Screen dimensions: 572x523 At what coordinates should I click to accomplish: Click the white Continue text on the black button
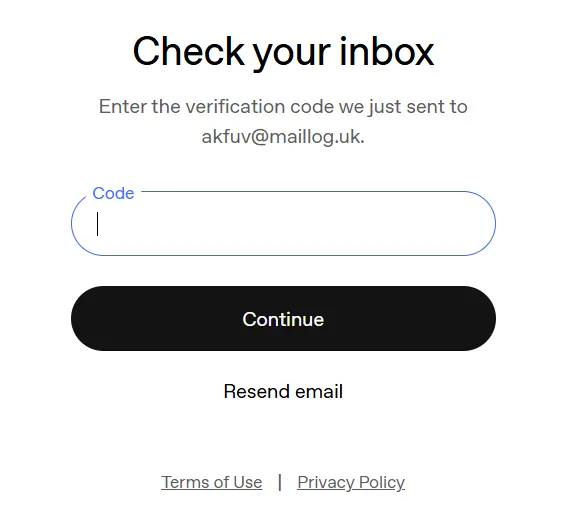(x=283, y=319)
